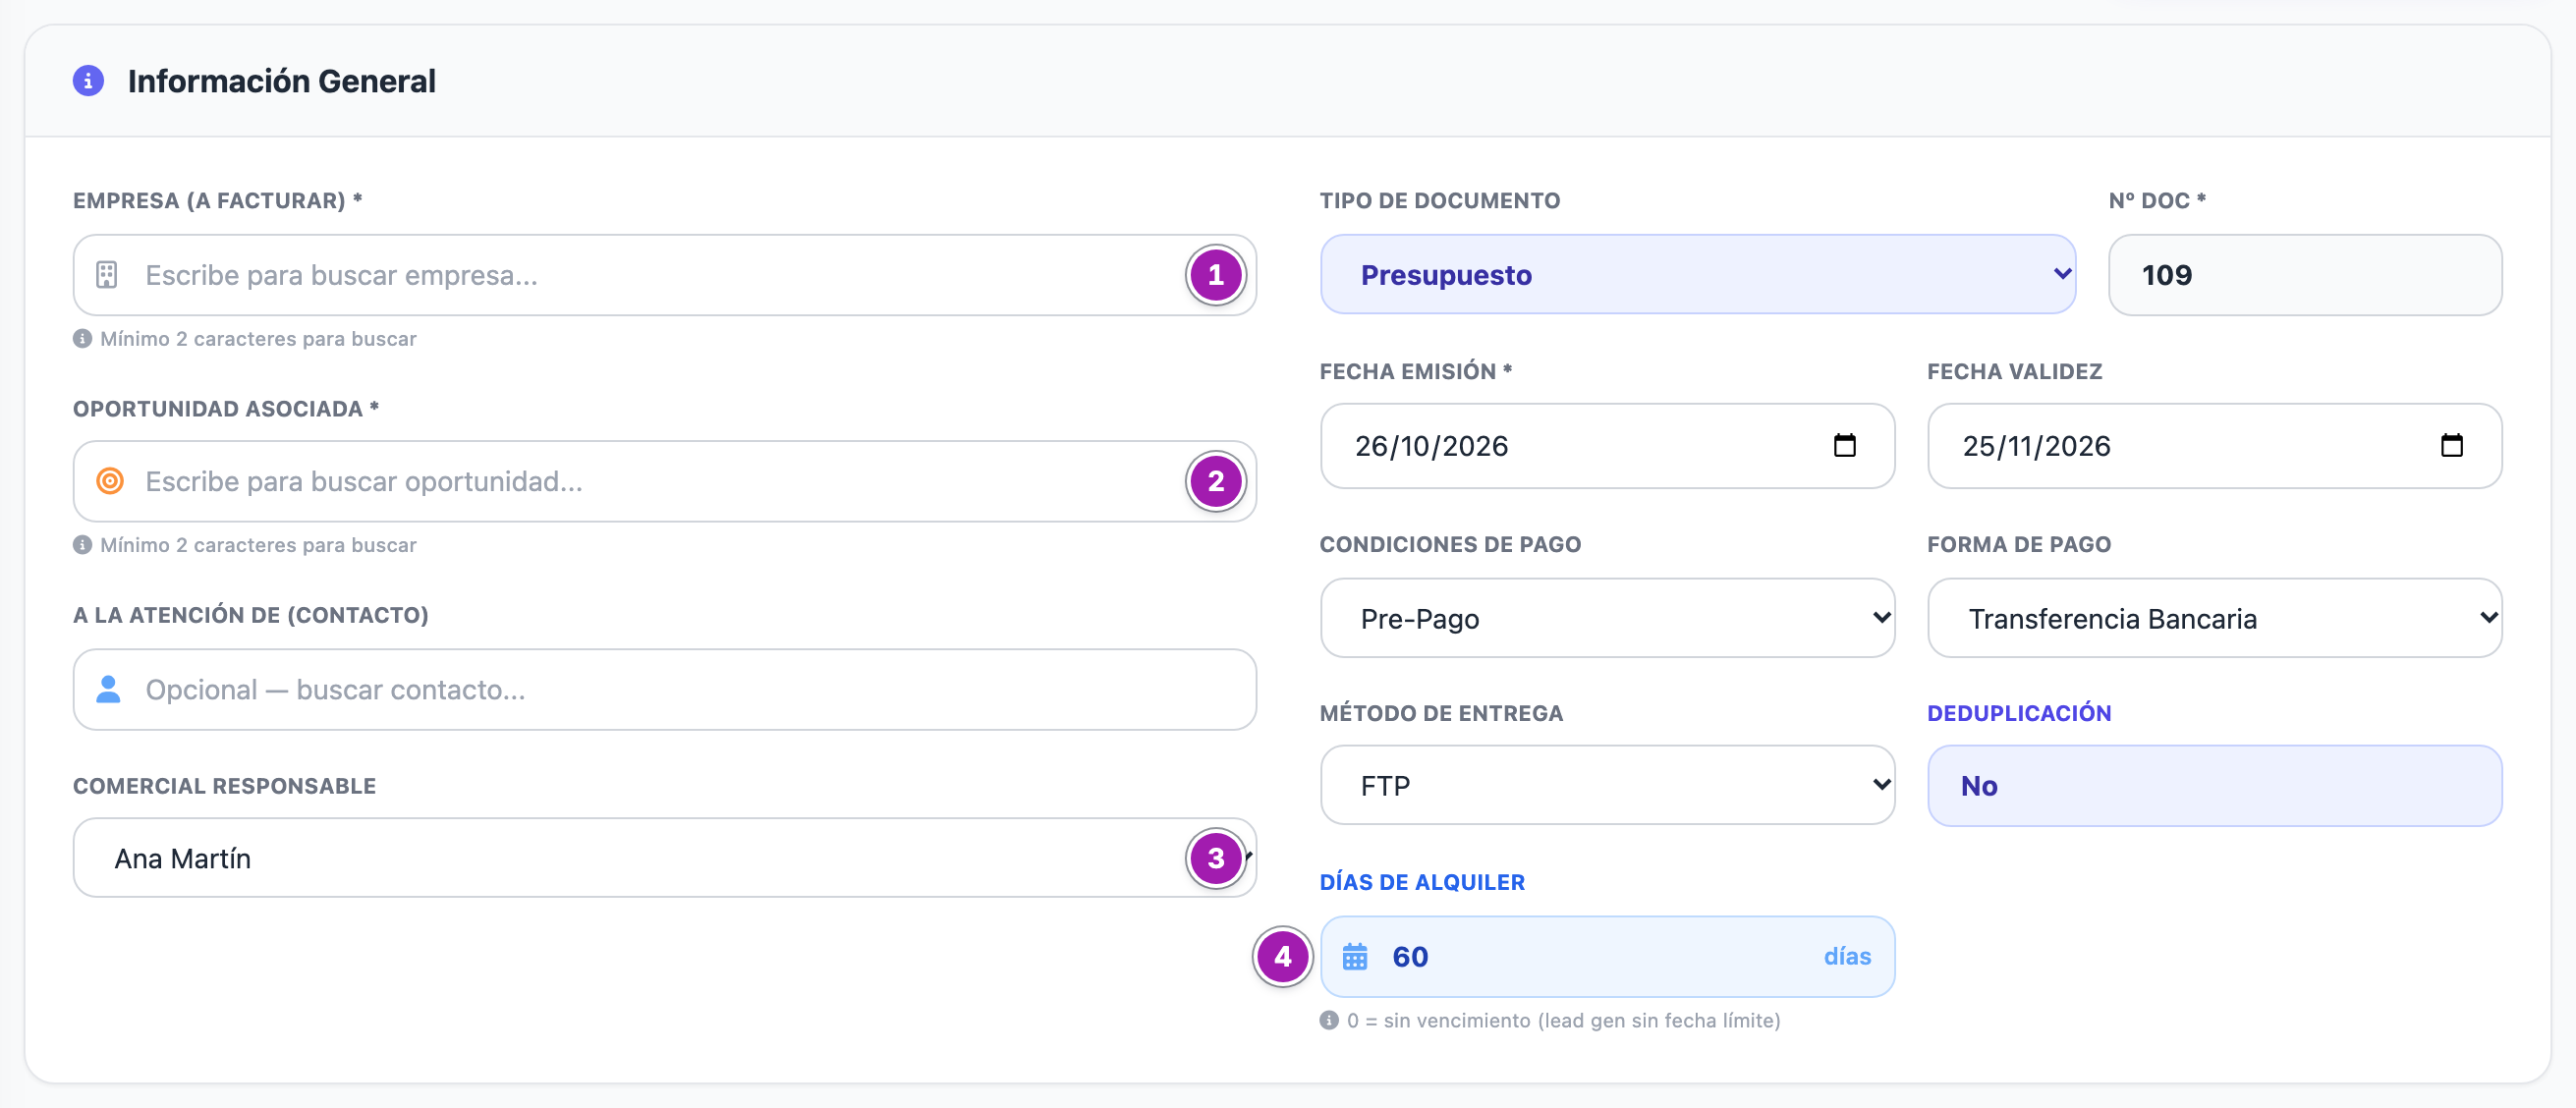Click the 'FORMA DE PAGO' label

click(x=2019, y=544)
